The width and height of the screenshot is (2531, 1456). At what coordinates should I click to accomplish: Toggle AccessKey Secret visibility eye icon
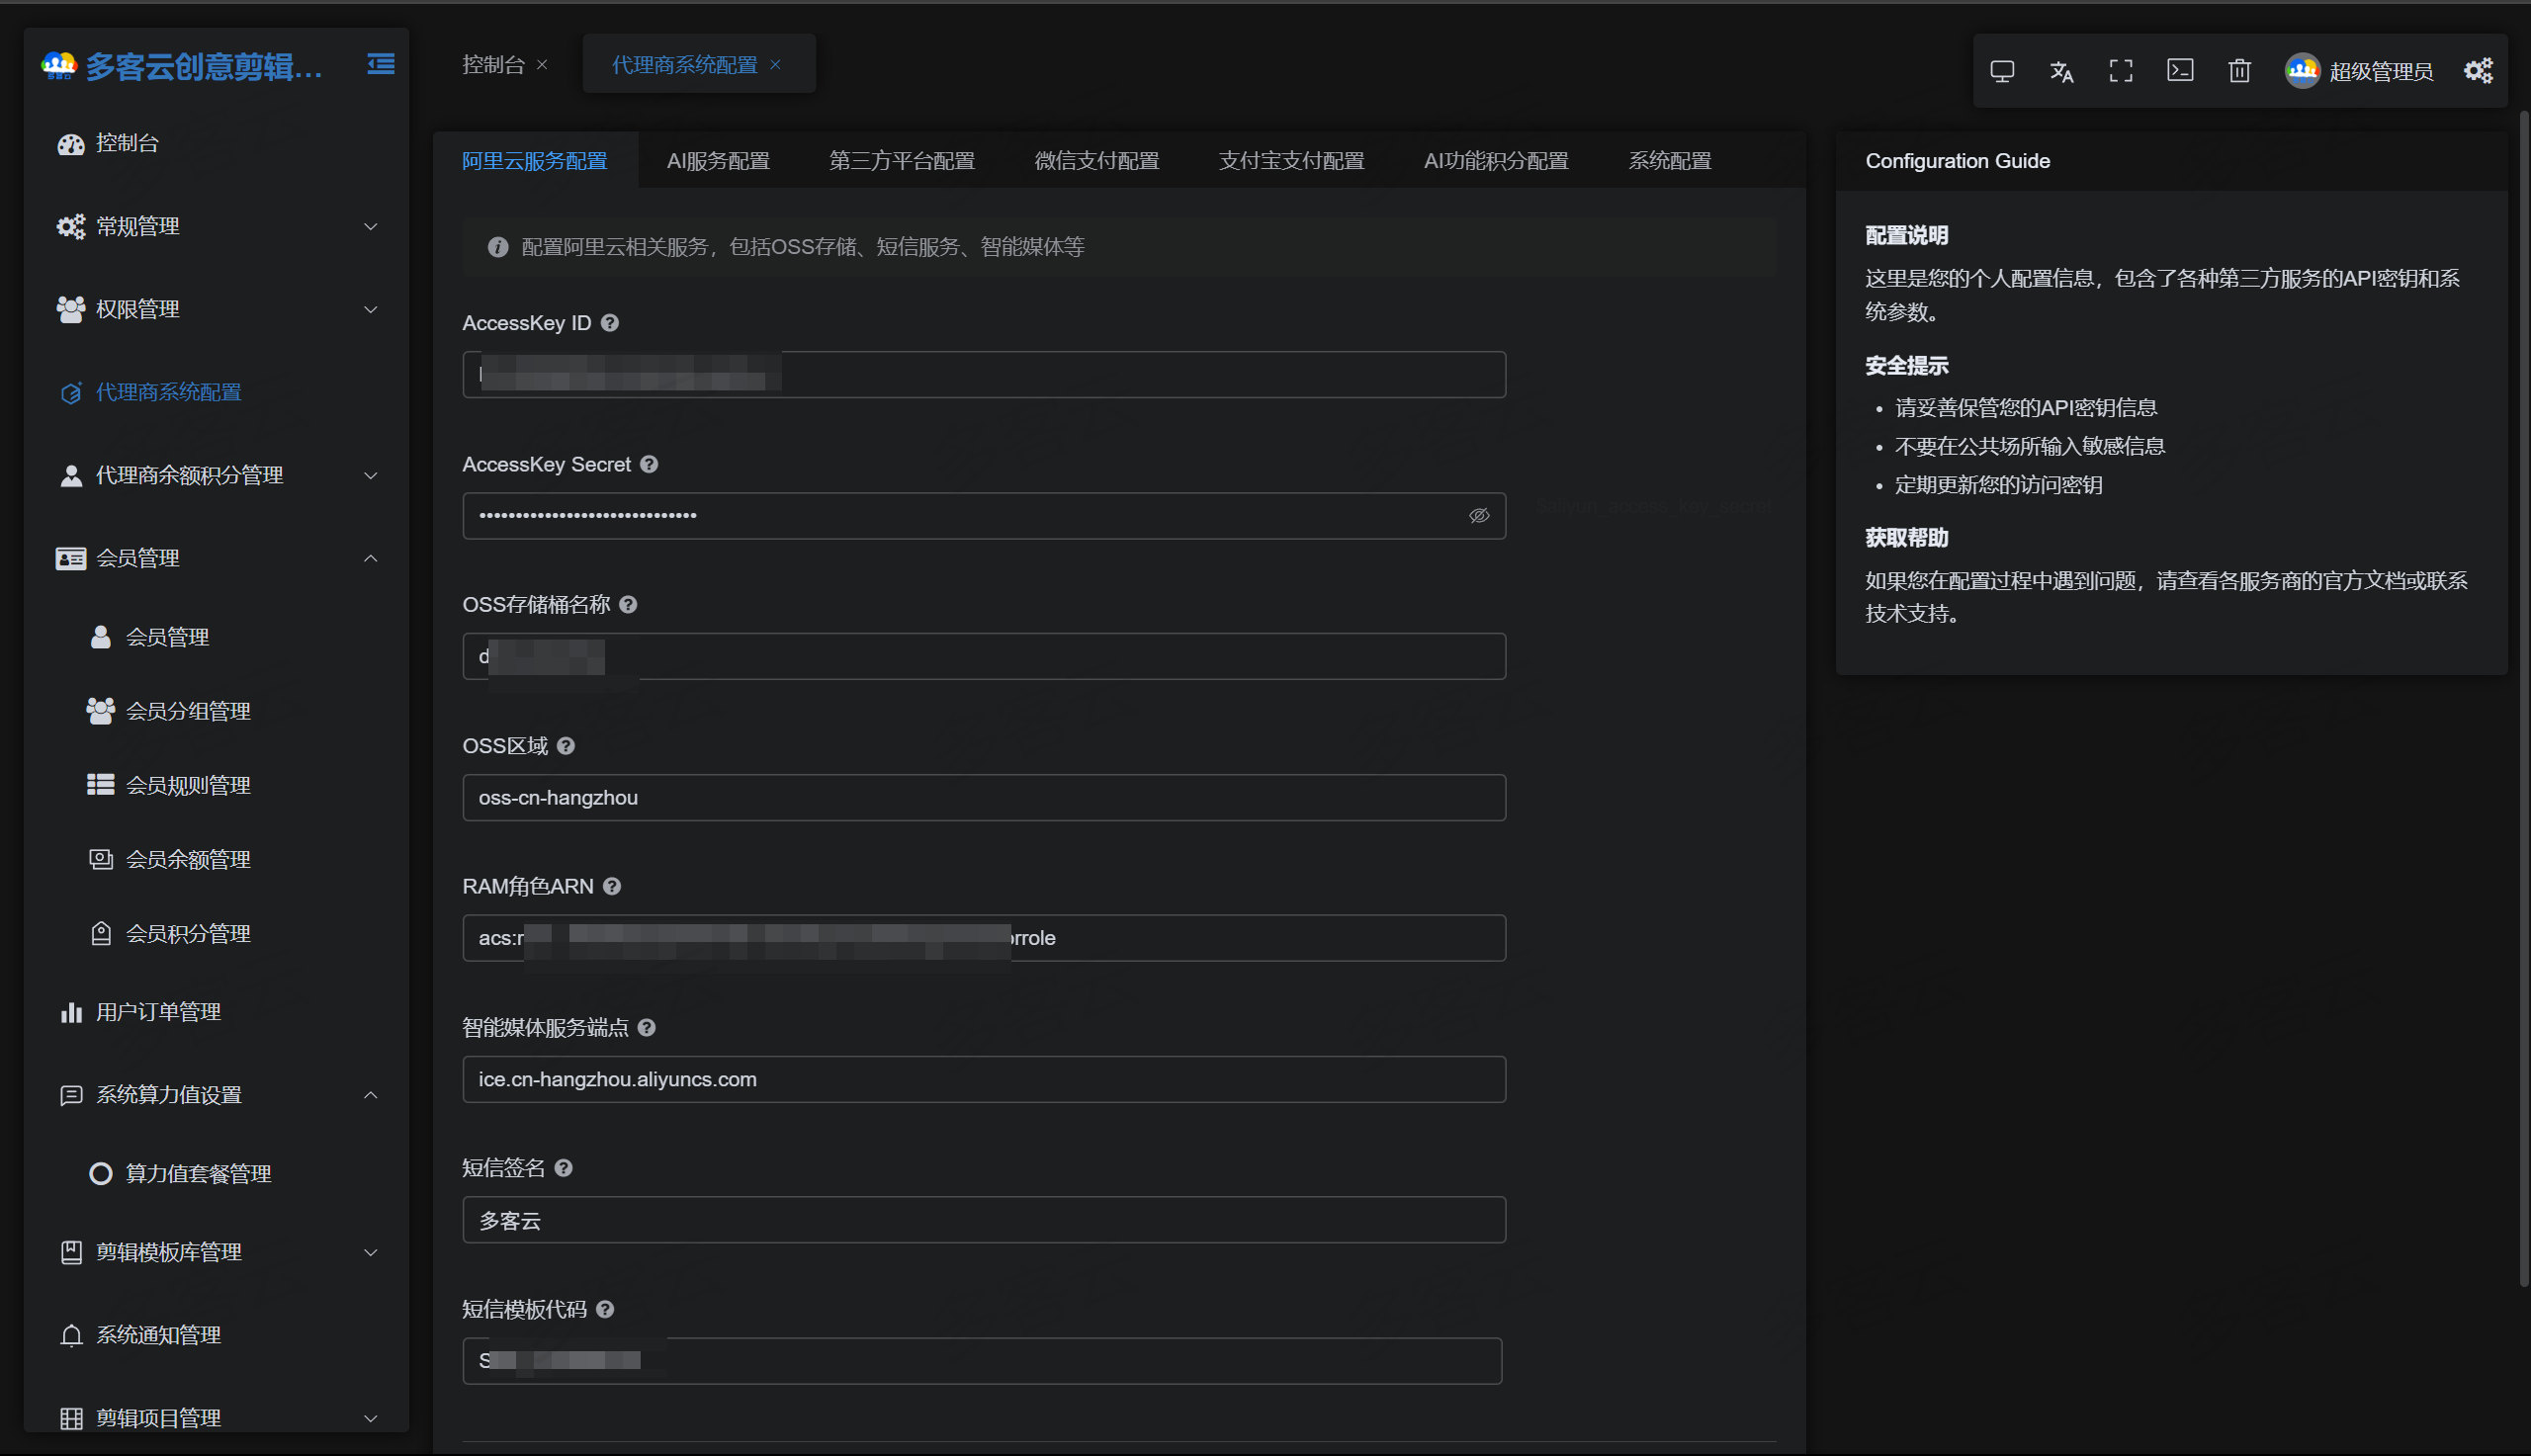(1478, 516)
